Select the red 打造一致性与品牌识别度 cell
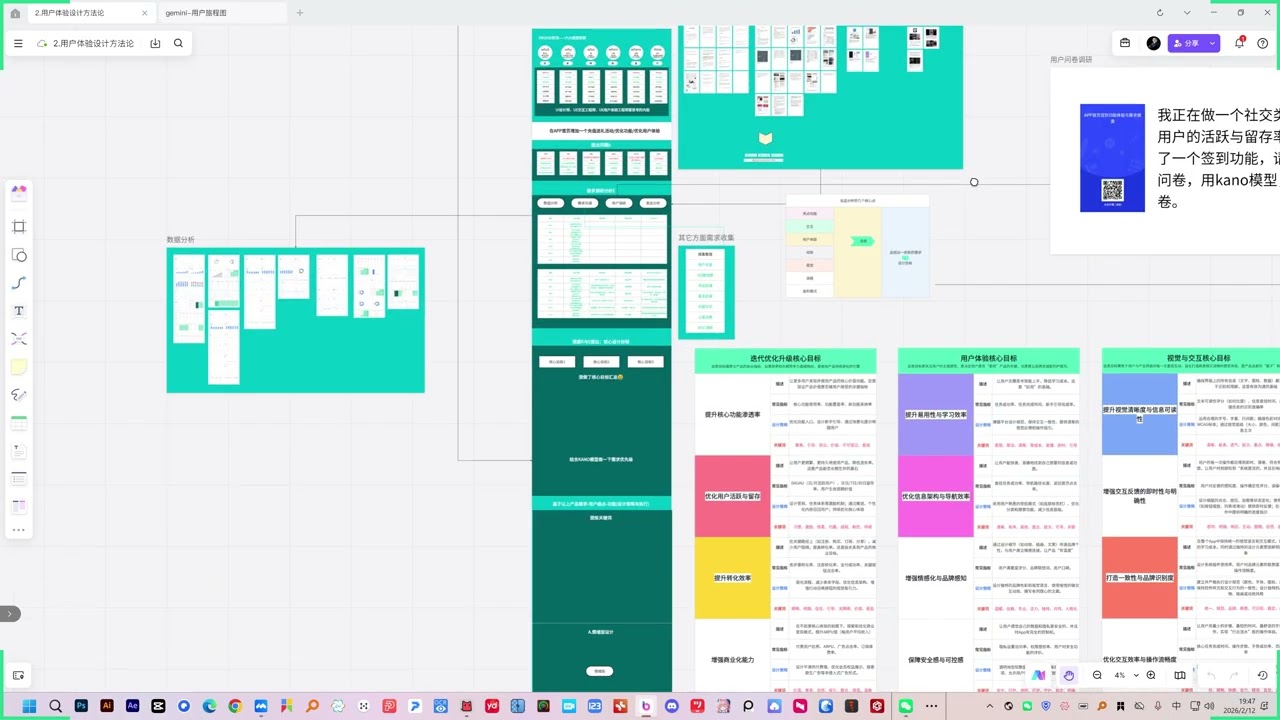Image resolution: width=1280 pixels, height=720 pixels. [x=1139, y=578]
